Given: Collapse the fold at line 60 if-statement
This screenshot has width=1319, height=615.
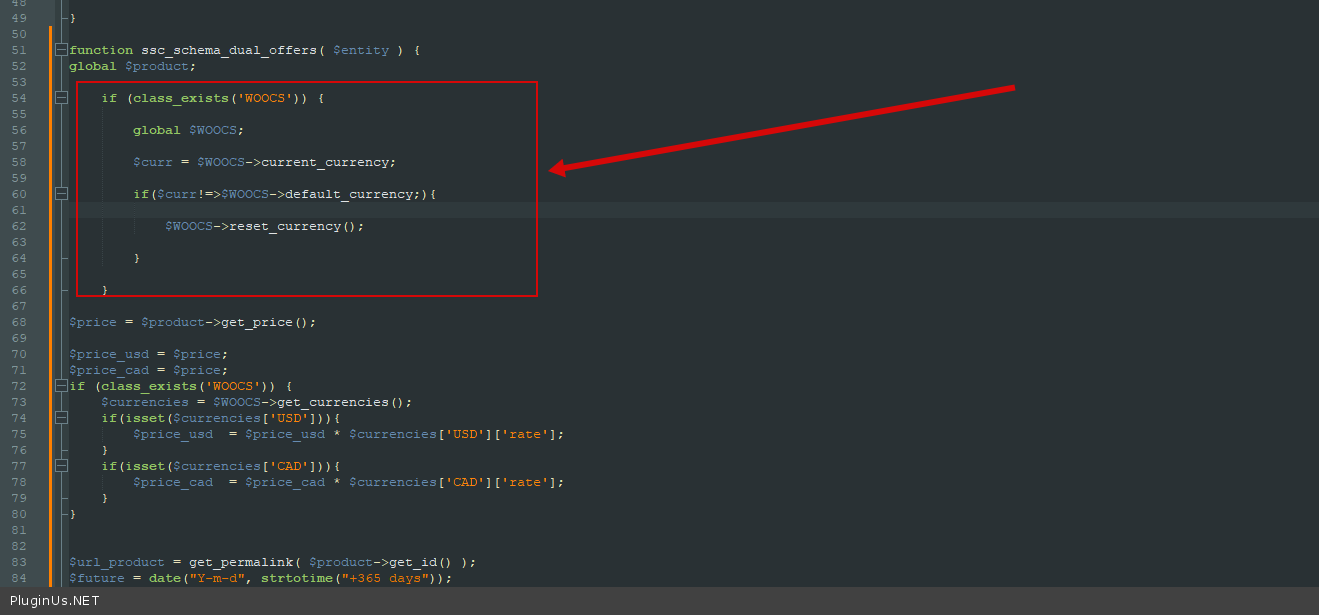Looking at the screenshot, I should click(x=61, y=194).
